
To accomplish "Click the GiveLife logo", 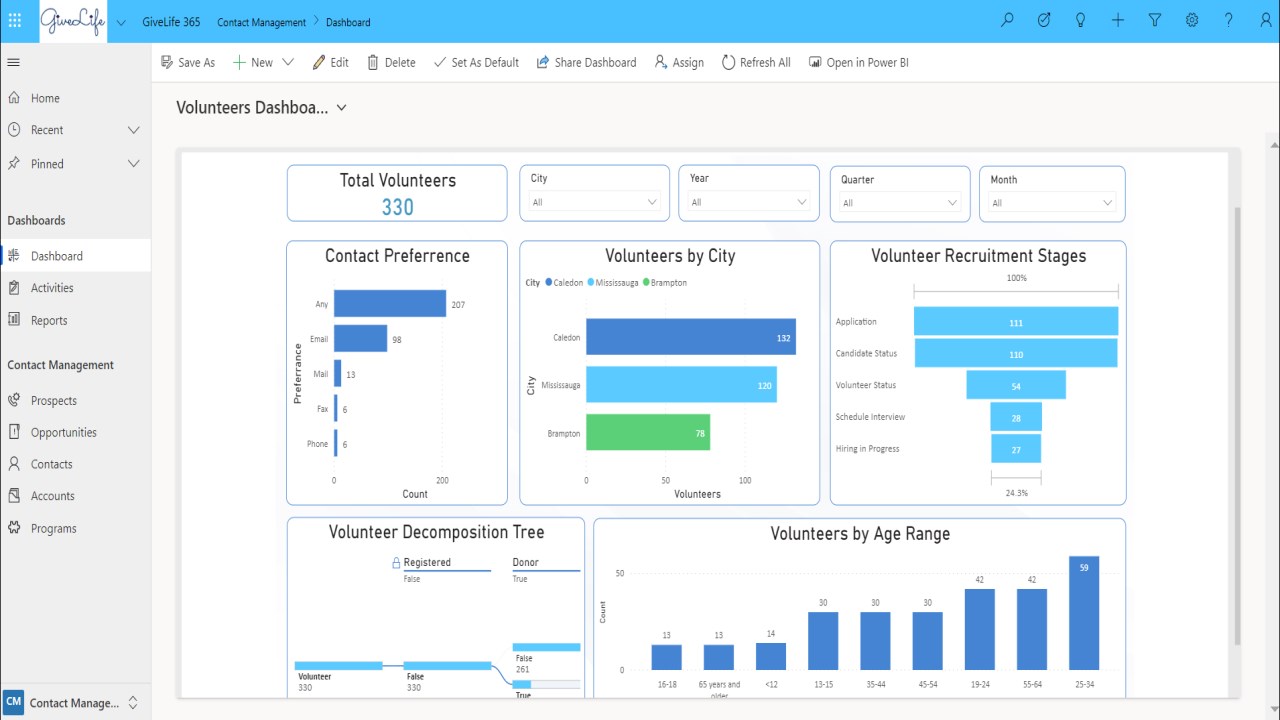I will 73,21.
